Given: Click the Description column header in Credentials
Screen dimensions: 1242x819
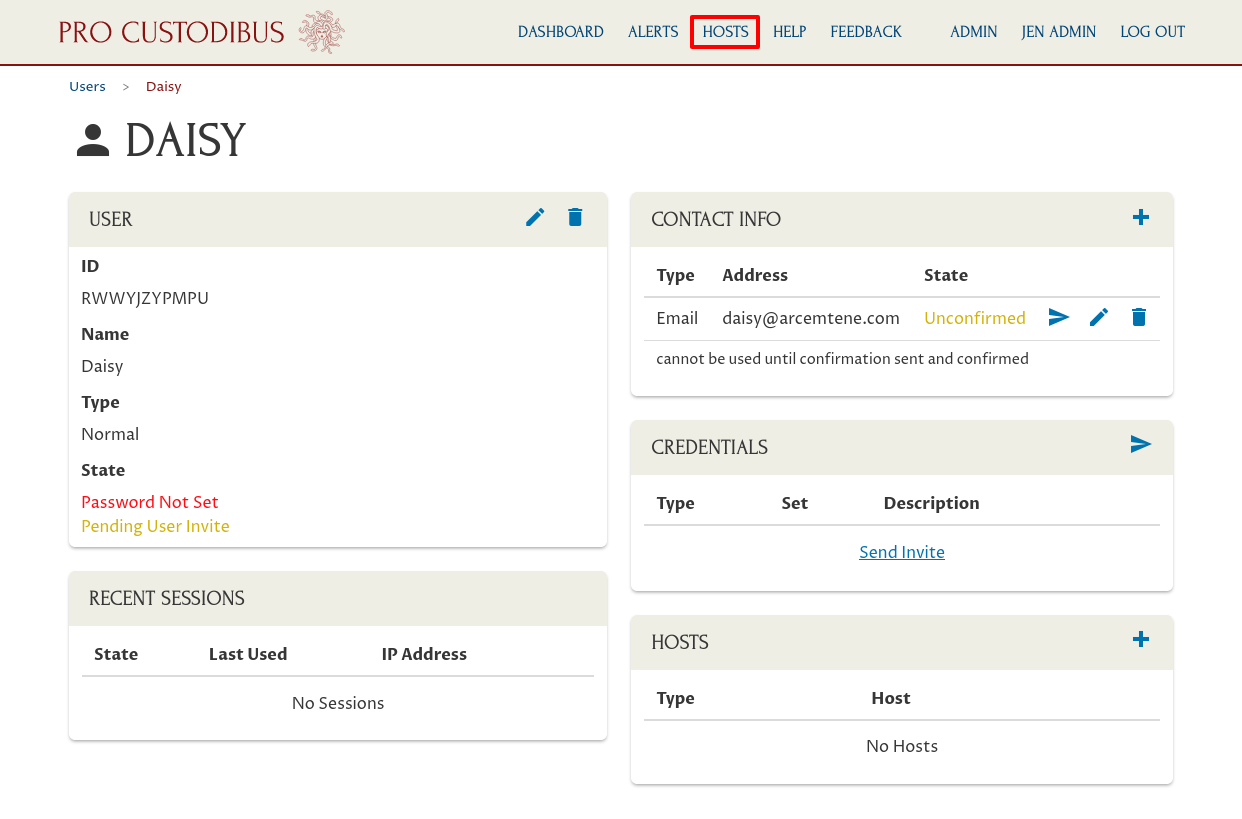Looking at the screenshot, I should click(x=932, y=503).
